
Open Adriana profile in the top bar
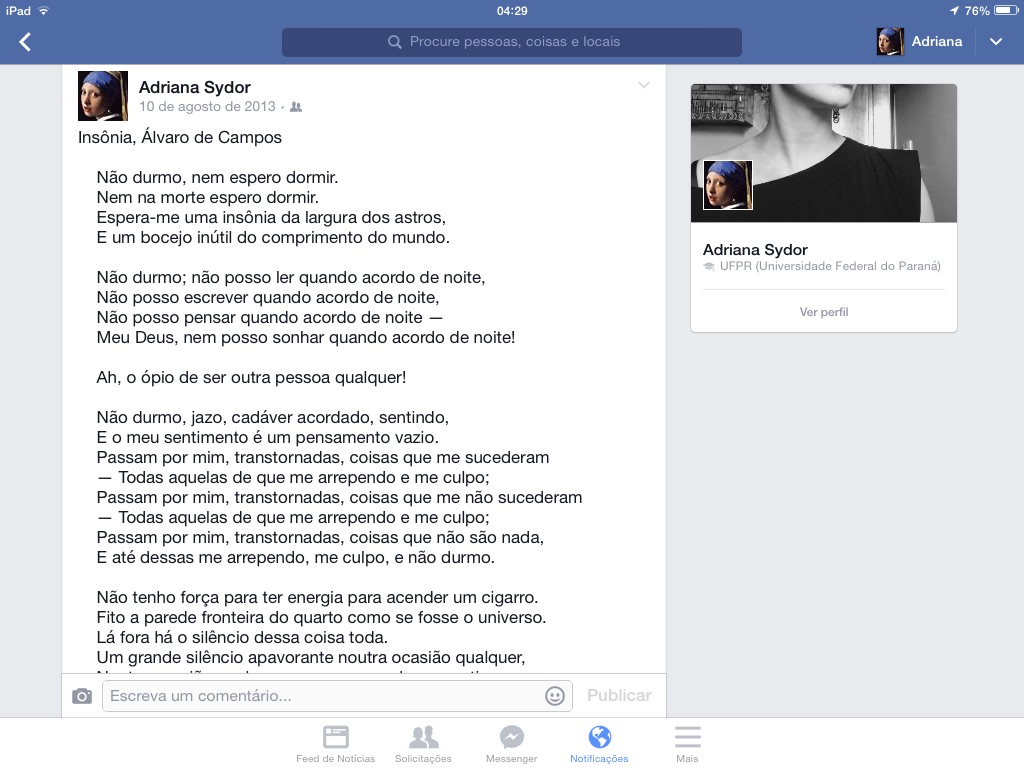click(x=920, y=42)
